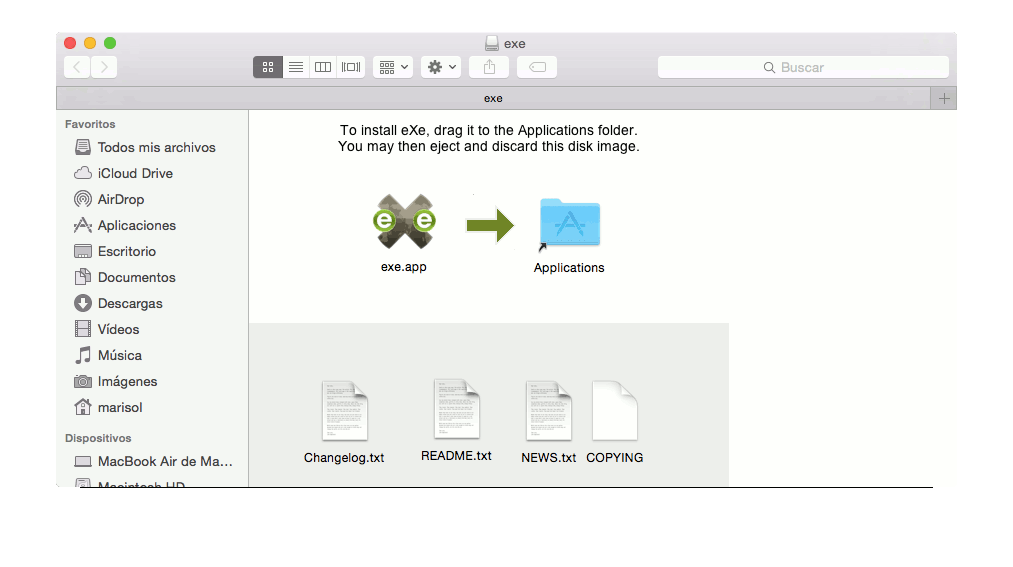Switch to list view mode
Screen dimensions: 1013x567
[x=296, y=67]
